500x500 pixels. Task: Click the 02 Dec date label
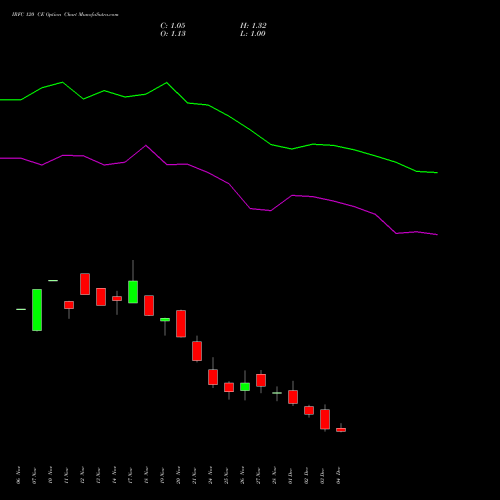306,475
